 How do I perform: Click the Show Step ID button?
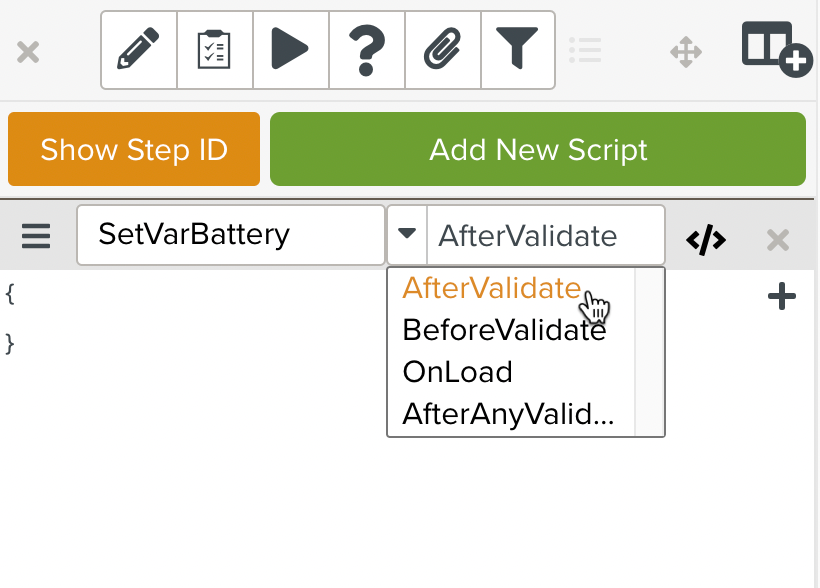coord(134,150)
